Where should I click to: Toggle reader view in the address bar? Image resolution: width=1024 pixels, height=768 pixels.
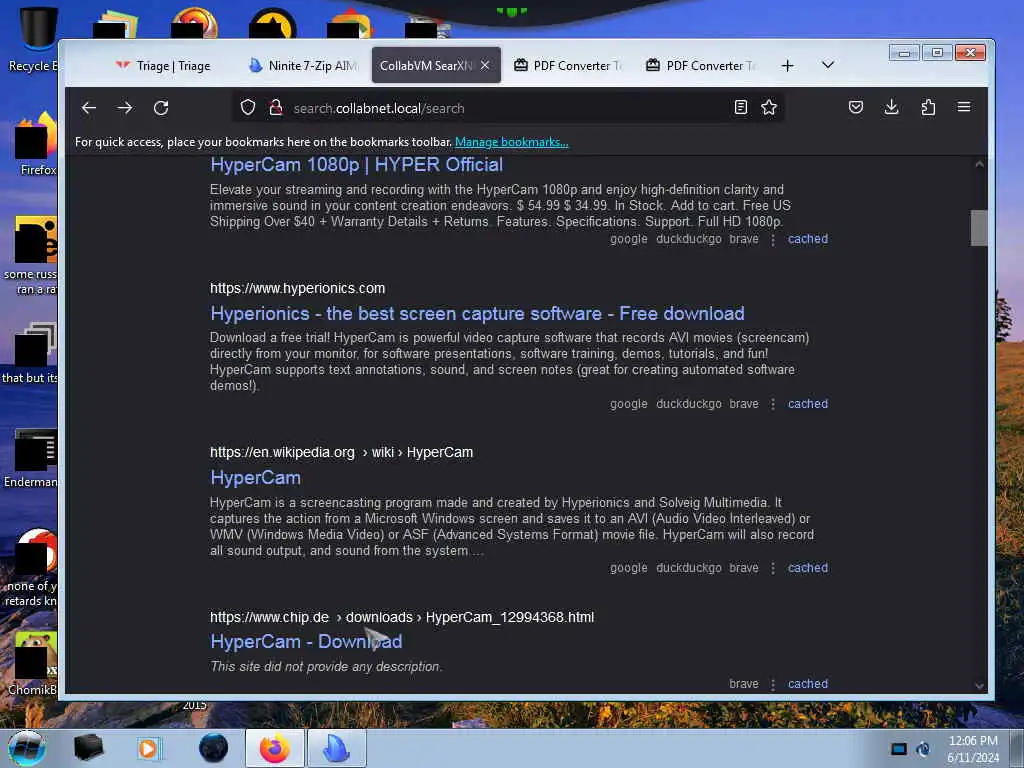pyautogui.click(x=741, y=107)
